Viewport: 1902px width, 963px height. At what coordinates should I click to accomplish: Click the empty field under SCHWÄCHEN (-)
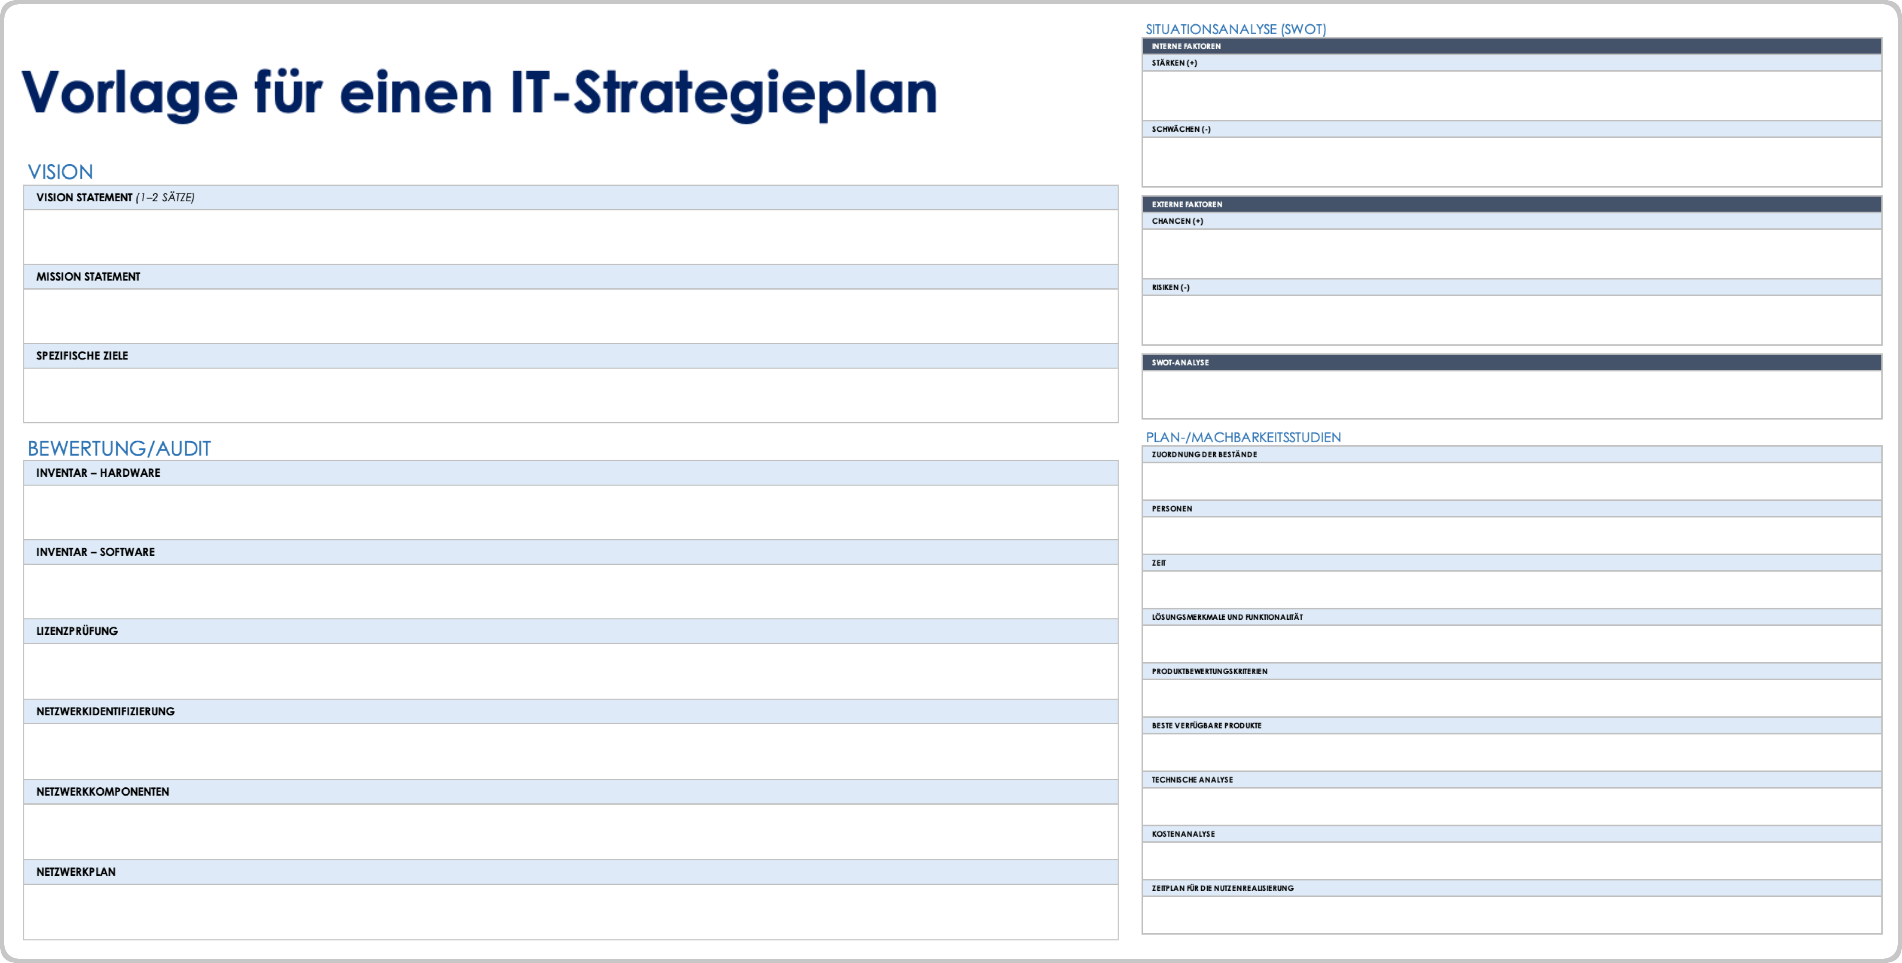pyautogui.click(x=1512, y=162)
